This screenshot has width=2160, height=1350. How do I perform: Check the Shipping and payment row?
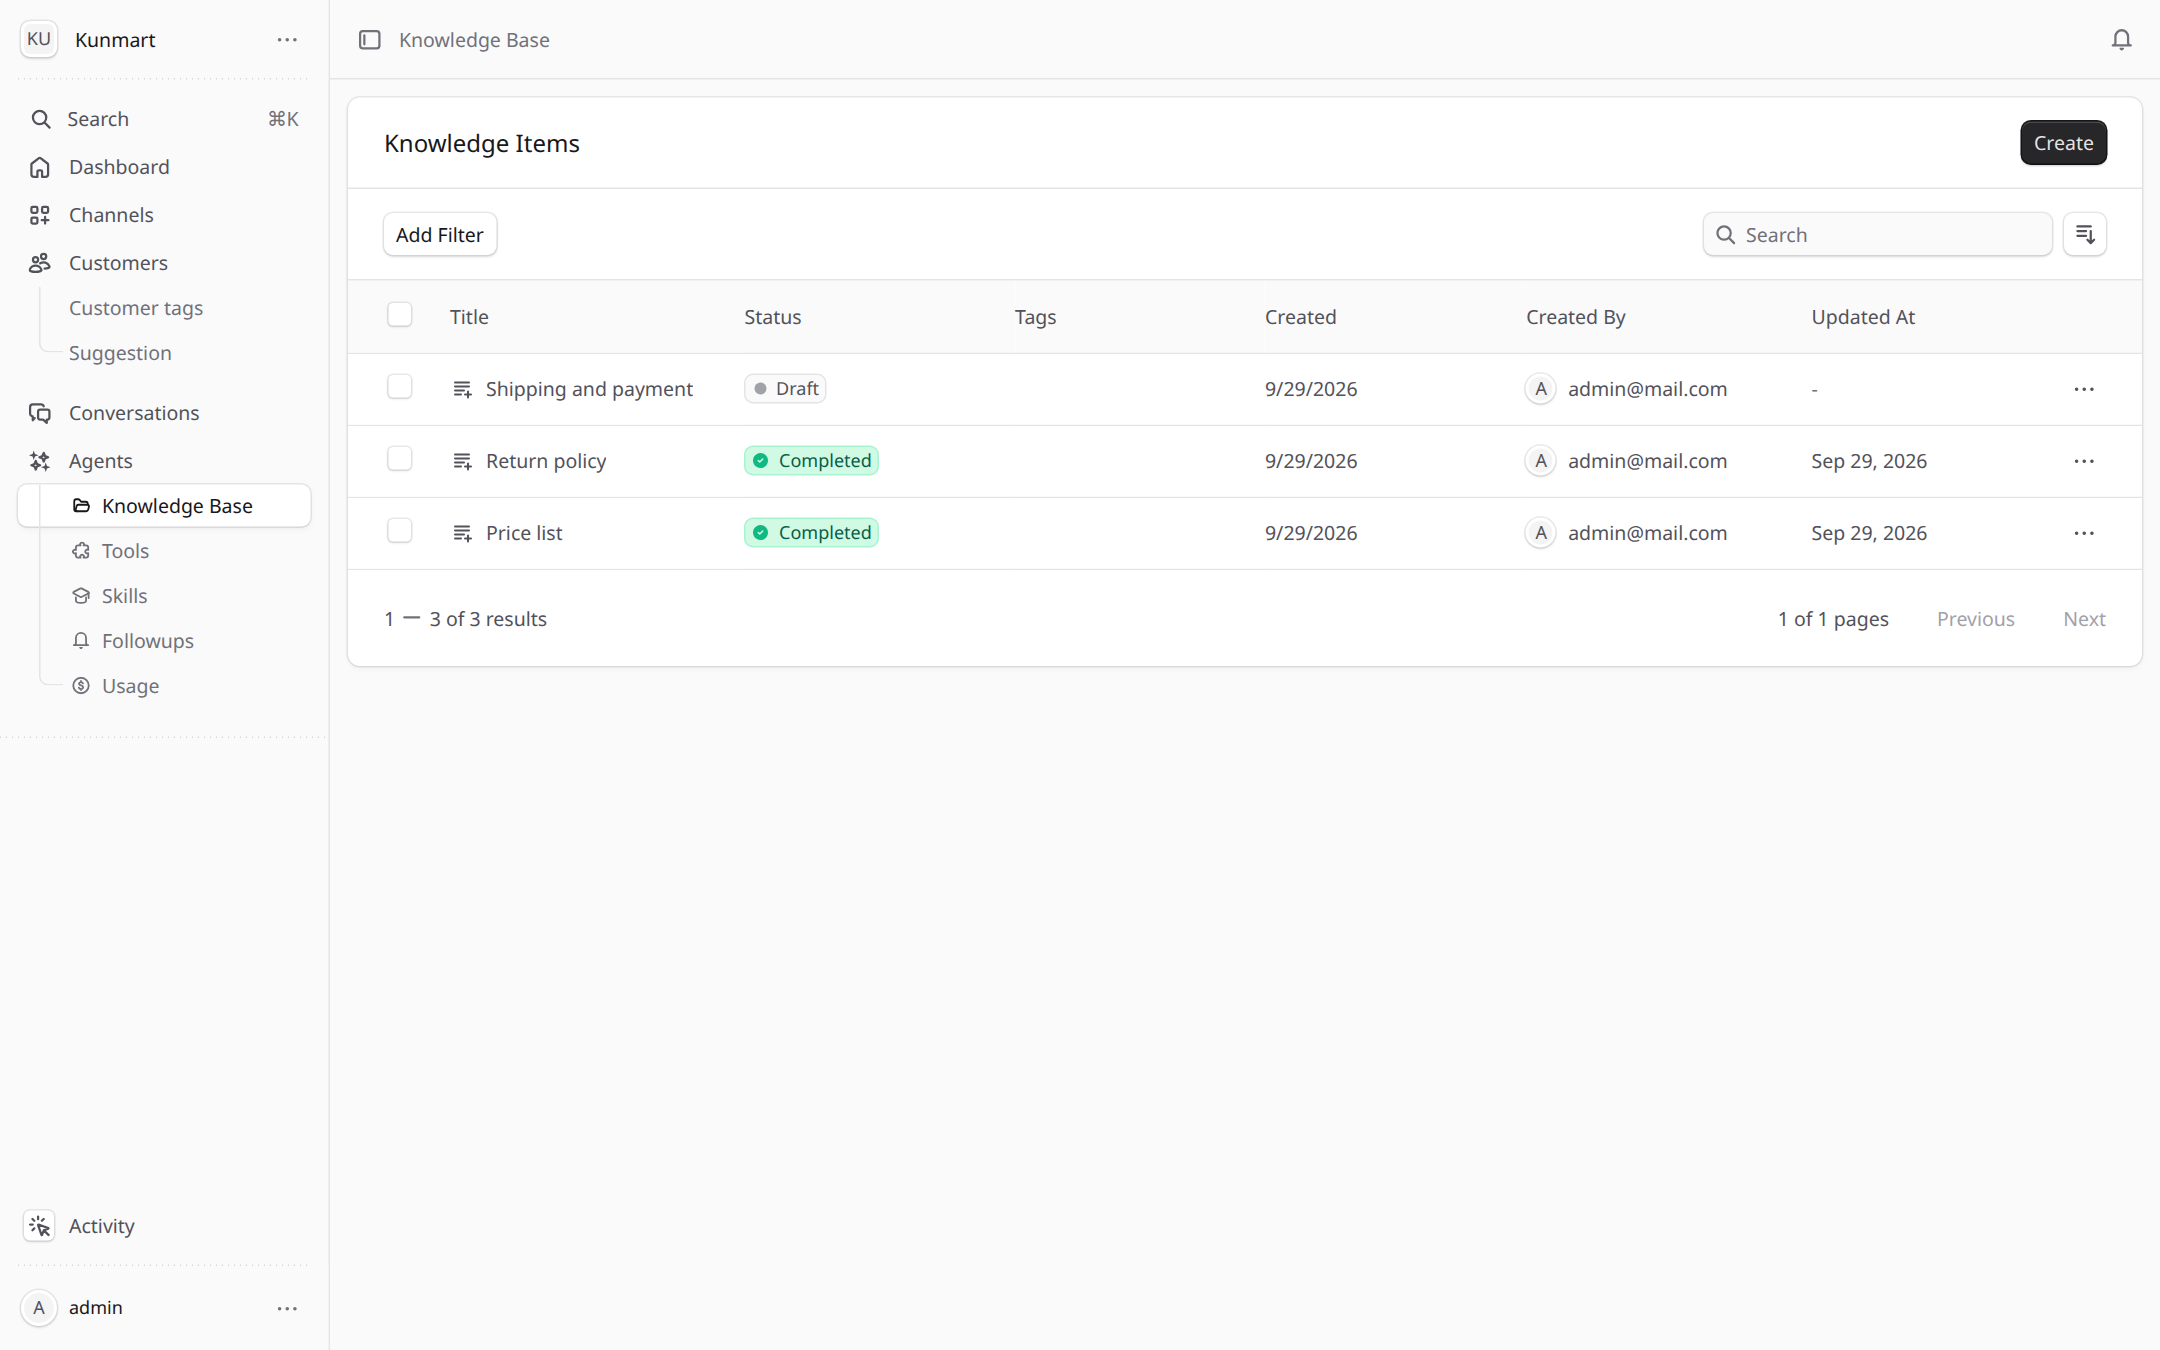(400, 387)
